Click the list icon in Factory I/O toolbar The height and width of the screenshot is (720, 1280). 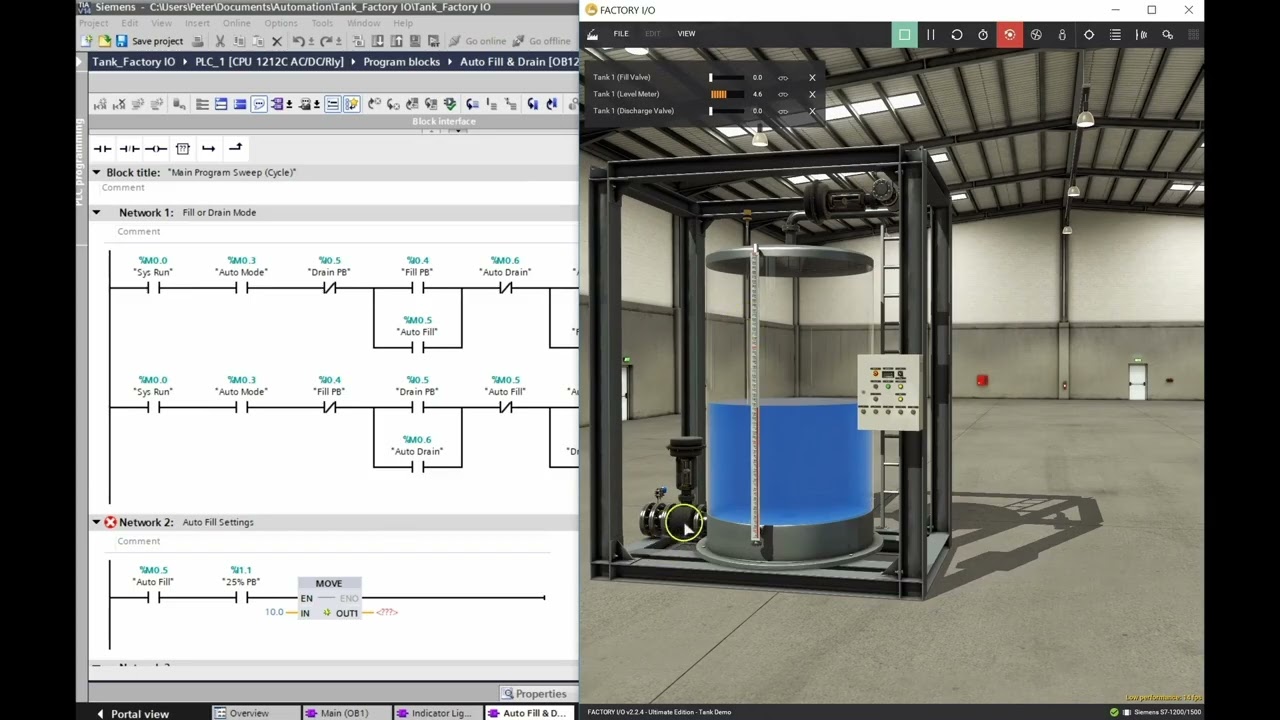click(x=1115, y=34)
